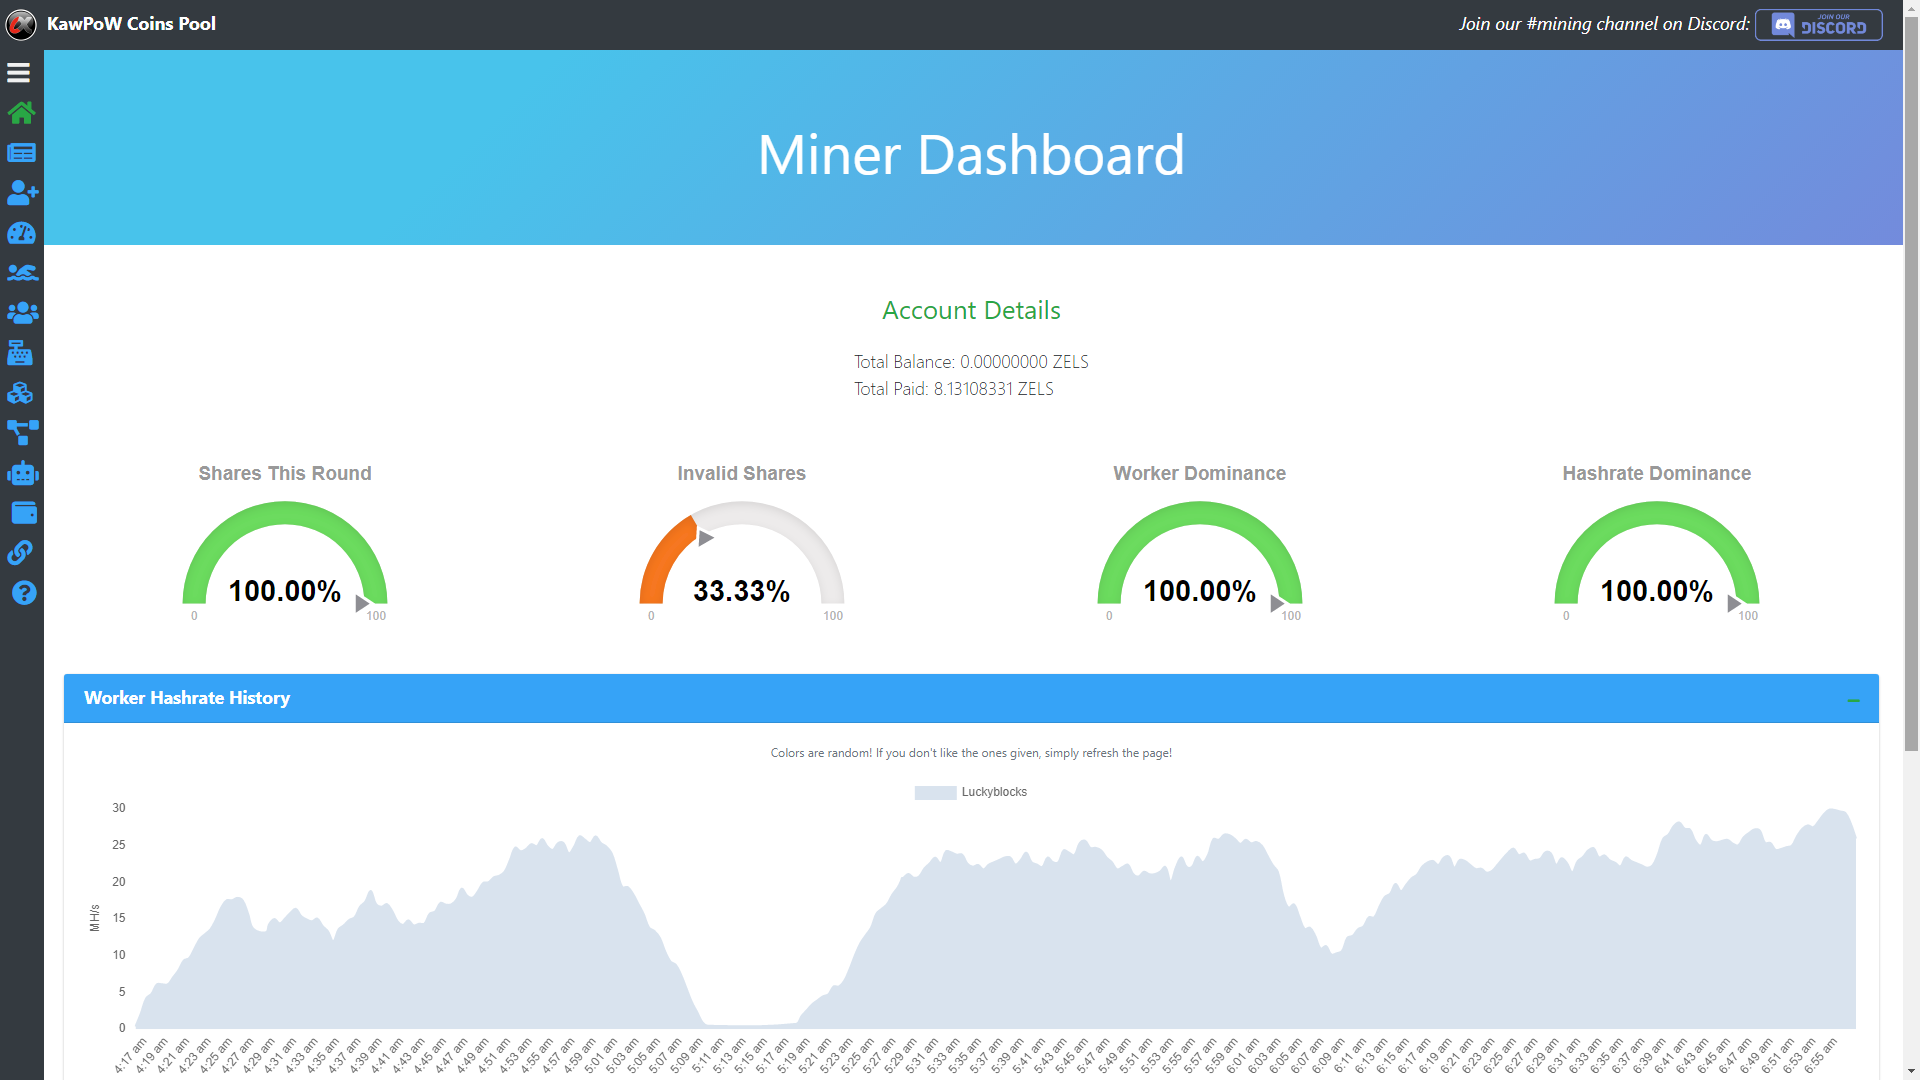
Task: Click the Join our Discord button
Action: tap(1818, 25)
